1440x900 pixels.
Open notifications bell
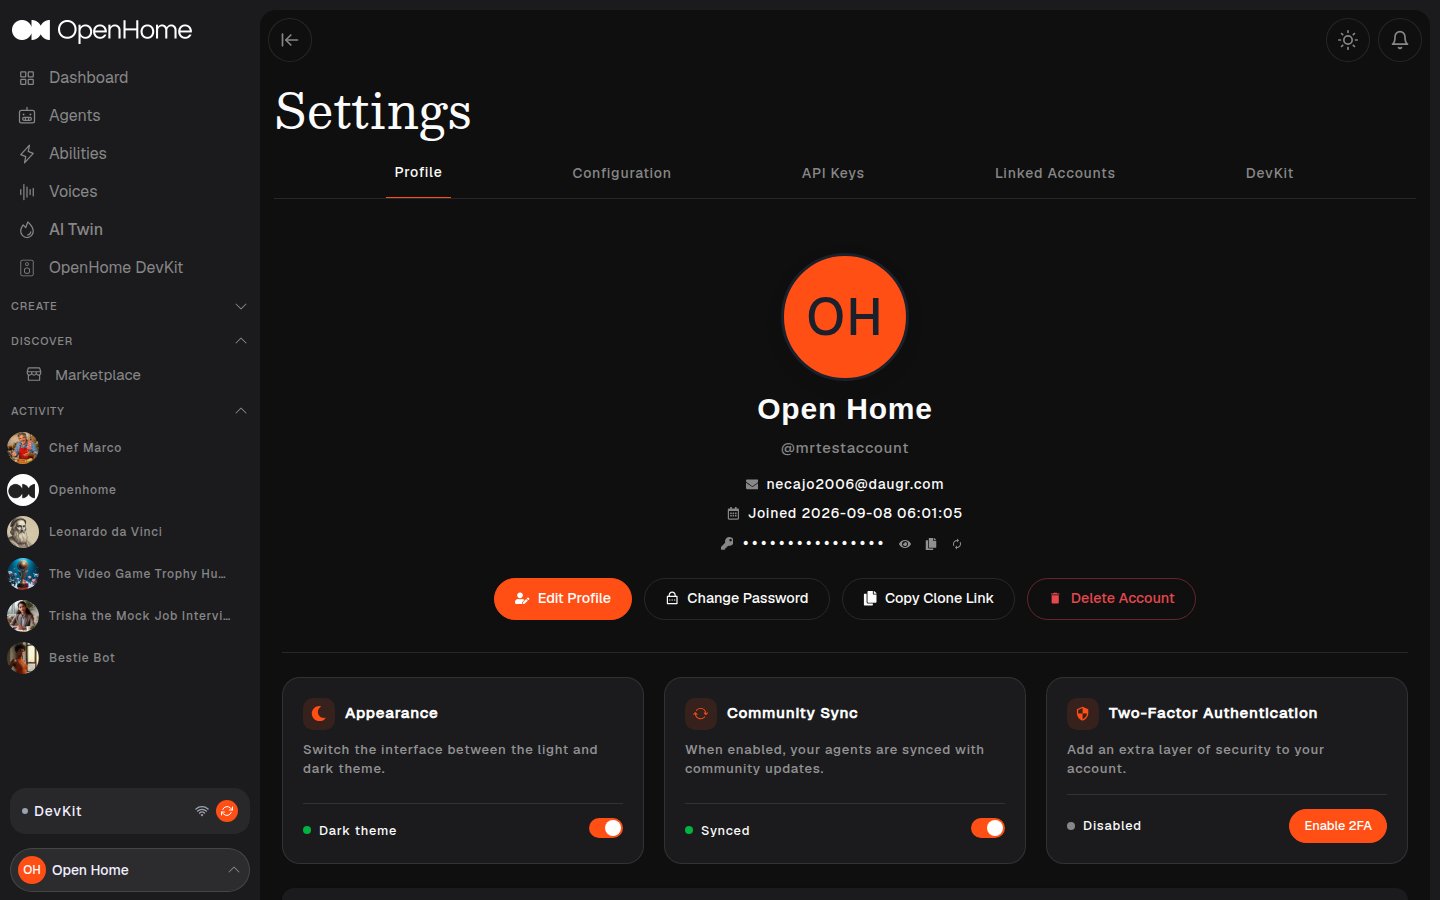point(1400,40)
